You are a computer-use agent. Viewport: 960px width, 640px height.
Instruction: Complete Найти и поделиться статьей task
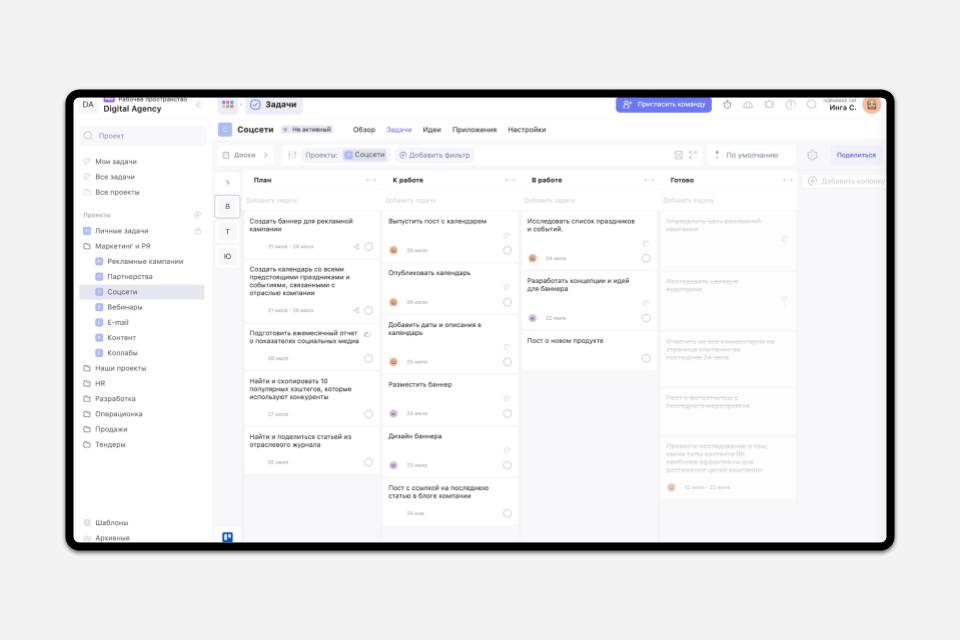(x=369, y=462)
